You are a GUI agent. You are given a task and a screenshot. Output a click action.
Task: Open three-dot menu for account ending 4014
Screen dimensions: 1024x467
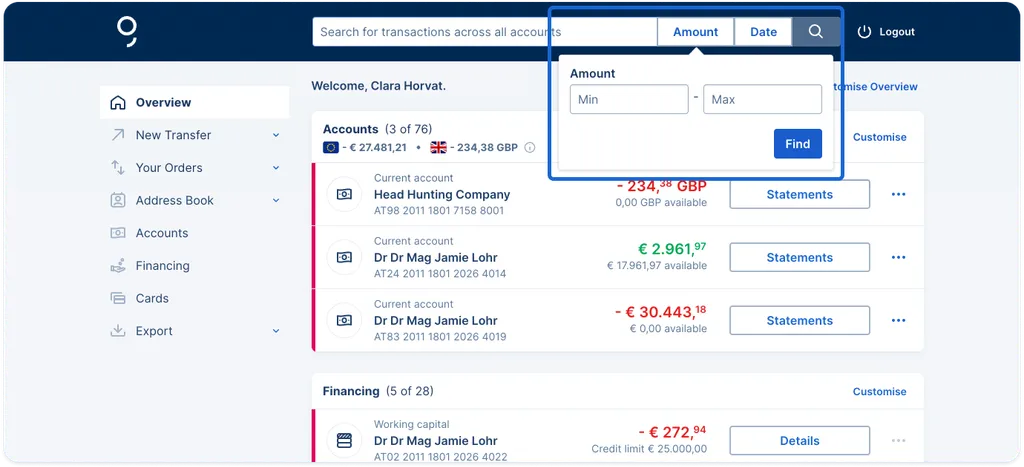coord(898,257)
